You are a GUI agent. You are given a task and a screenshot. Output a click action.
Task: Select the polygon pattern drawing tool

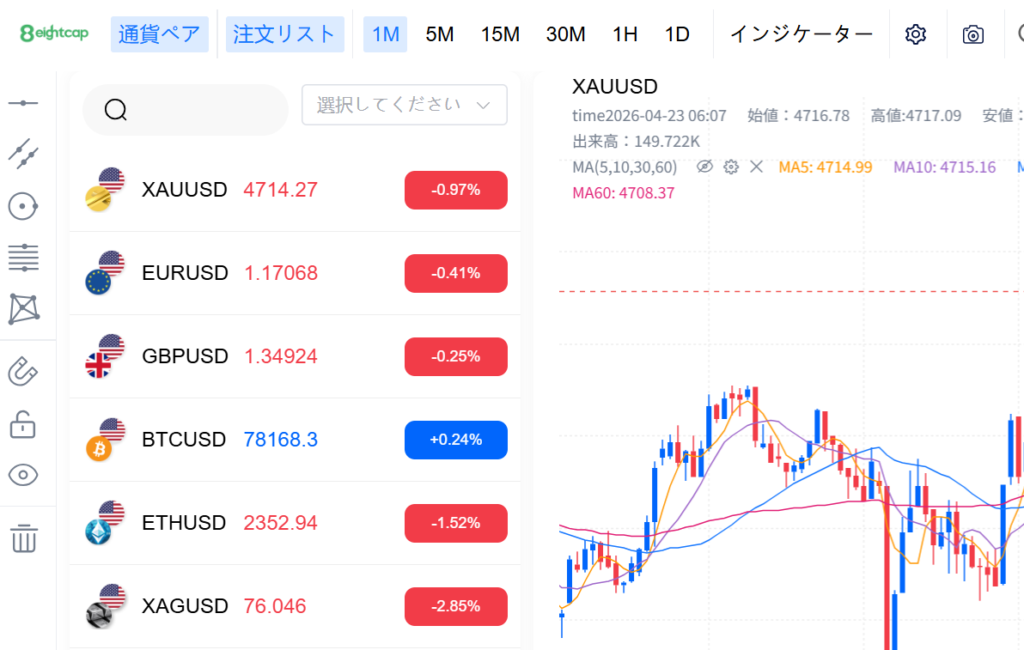pyautogui.click(x=23, y=309)
